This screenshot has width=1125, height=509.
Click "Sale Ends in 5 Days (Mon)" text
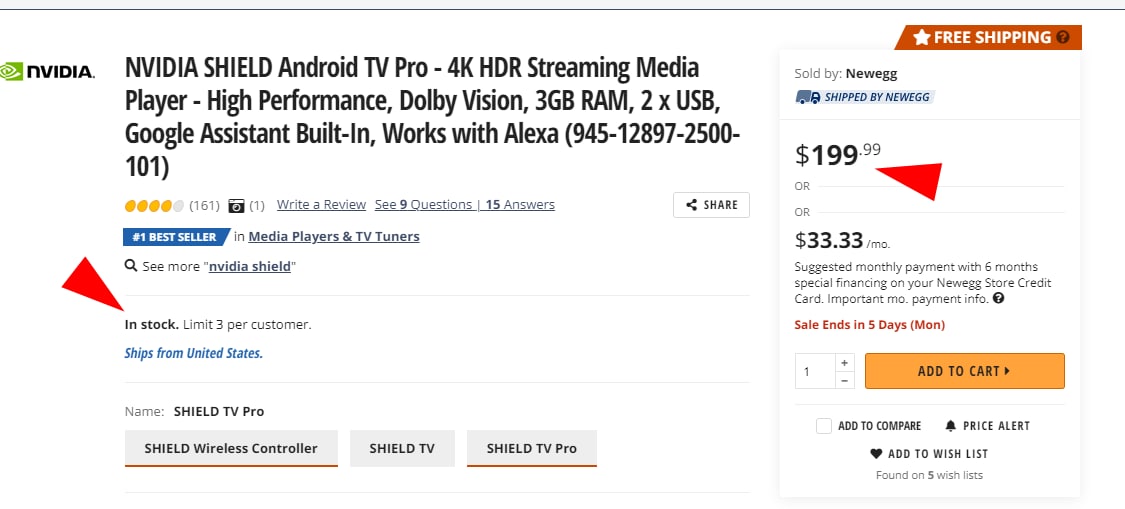tap(870, 324)
